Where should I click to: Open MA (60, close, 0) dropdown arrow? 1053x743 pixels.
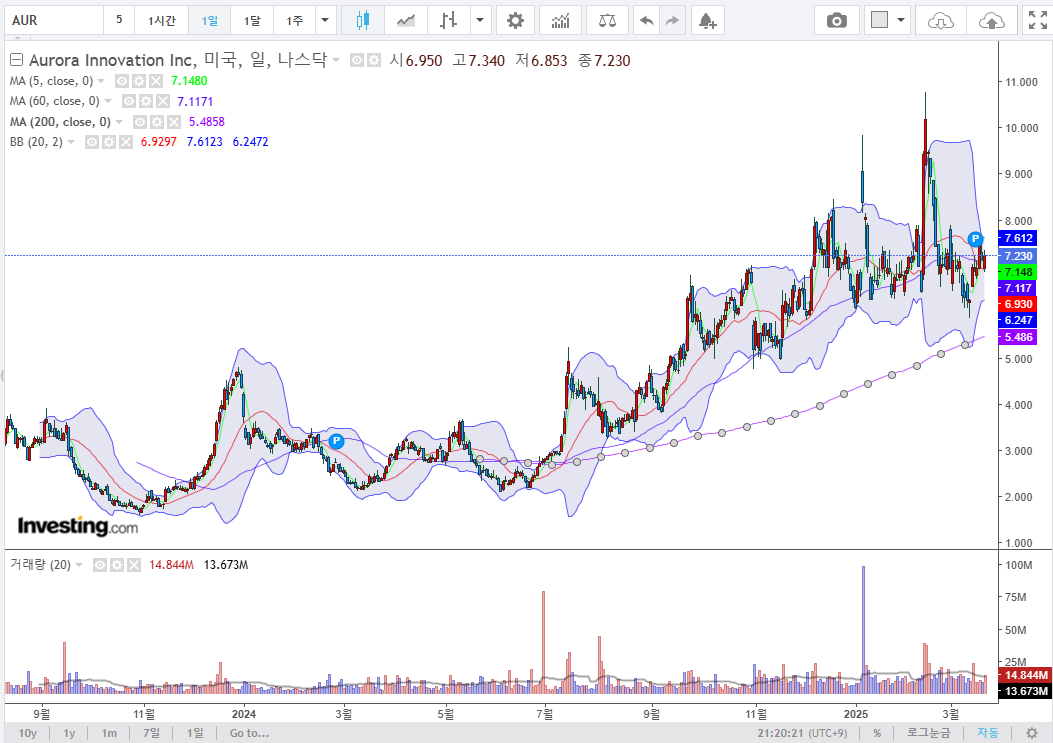click(108, 101)
